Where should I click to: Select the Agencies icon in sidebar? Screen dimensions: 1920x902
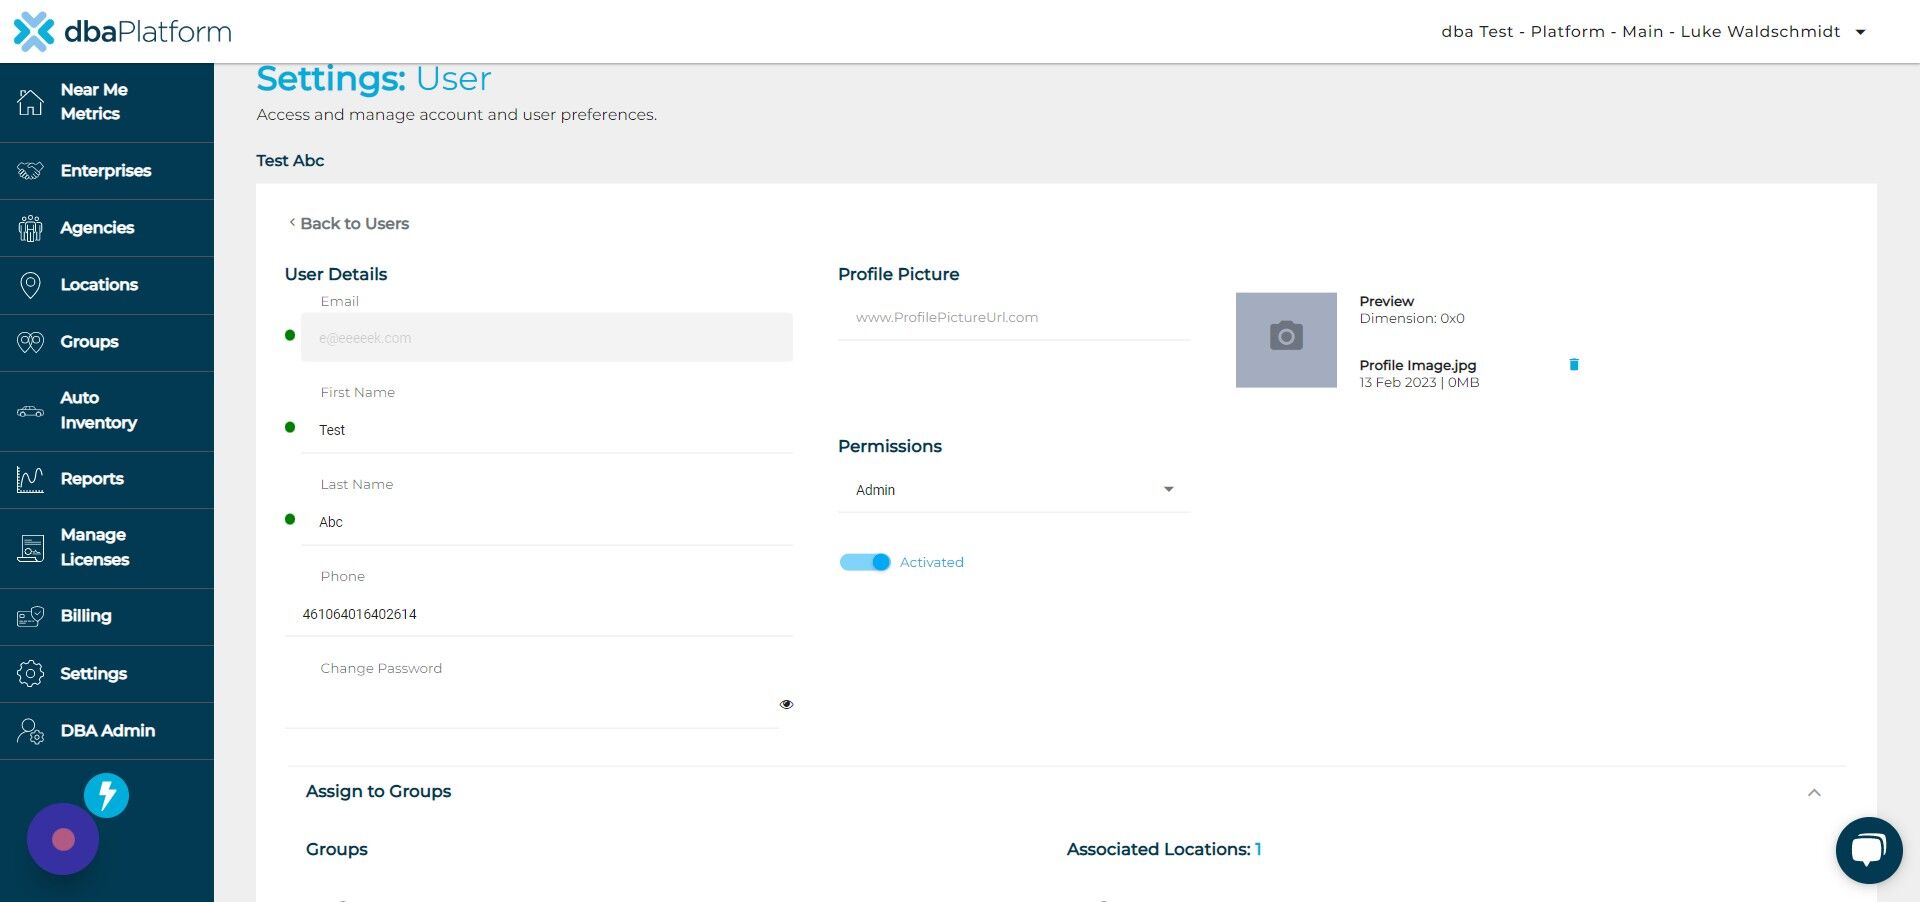point(30,228)
